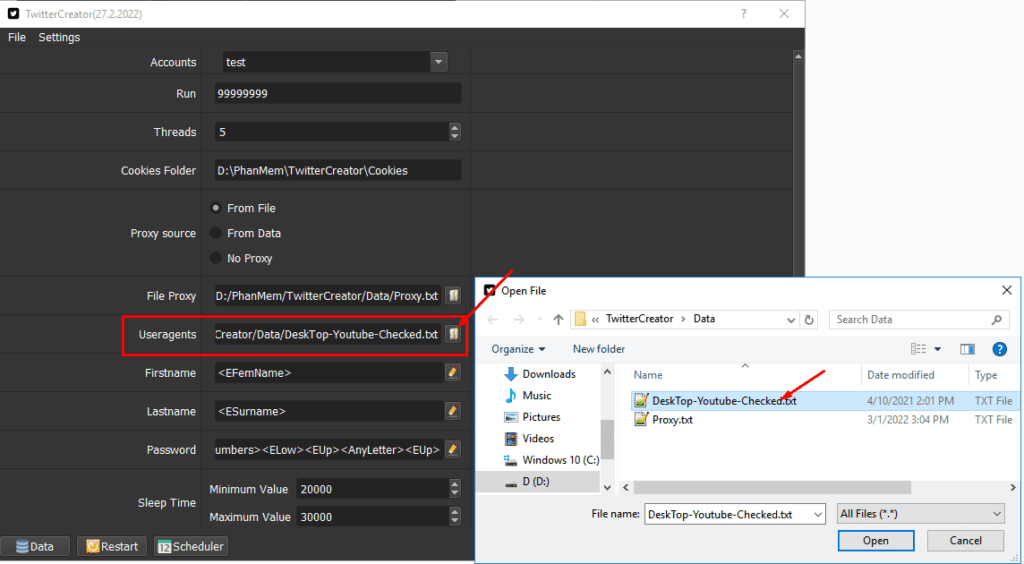Open recent locations dropdown arrow

539,320
